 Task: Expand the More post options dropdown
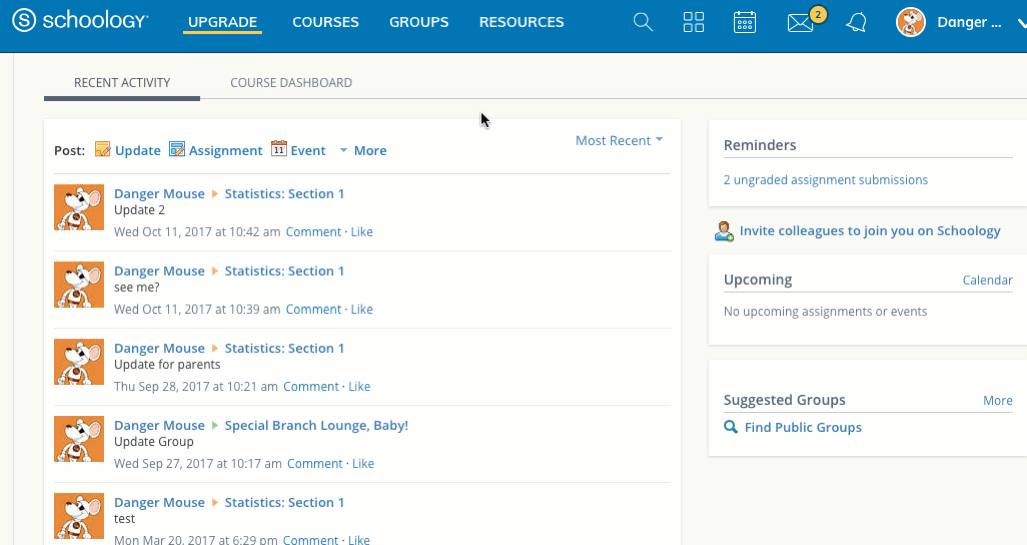(x=362, y=150)
